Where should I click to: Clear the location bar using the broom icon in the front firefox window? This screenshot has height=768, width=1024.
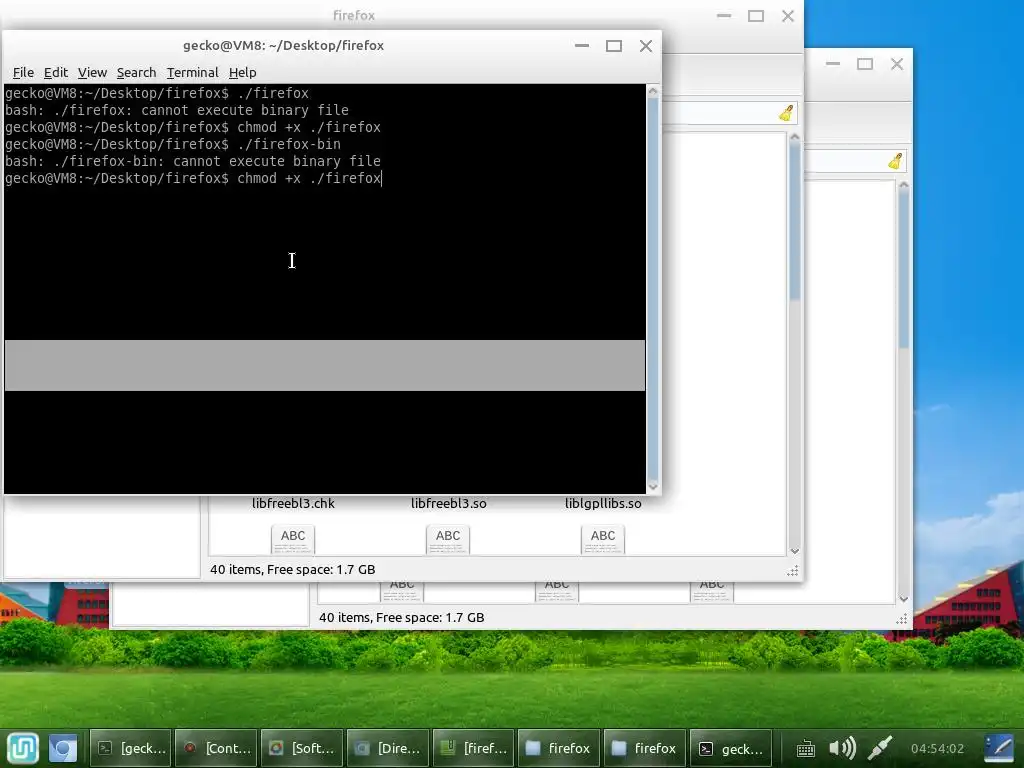[x=786, y=113]
